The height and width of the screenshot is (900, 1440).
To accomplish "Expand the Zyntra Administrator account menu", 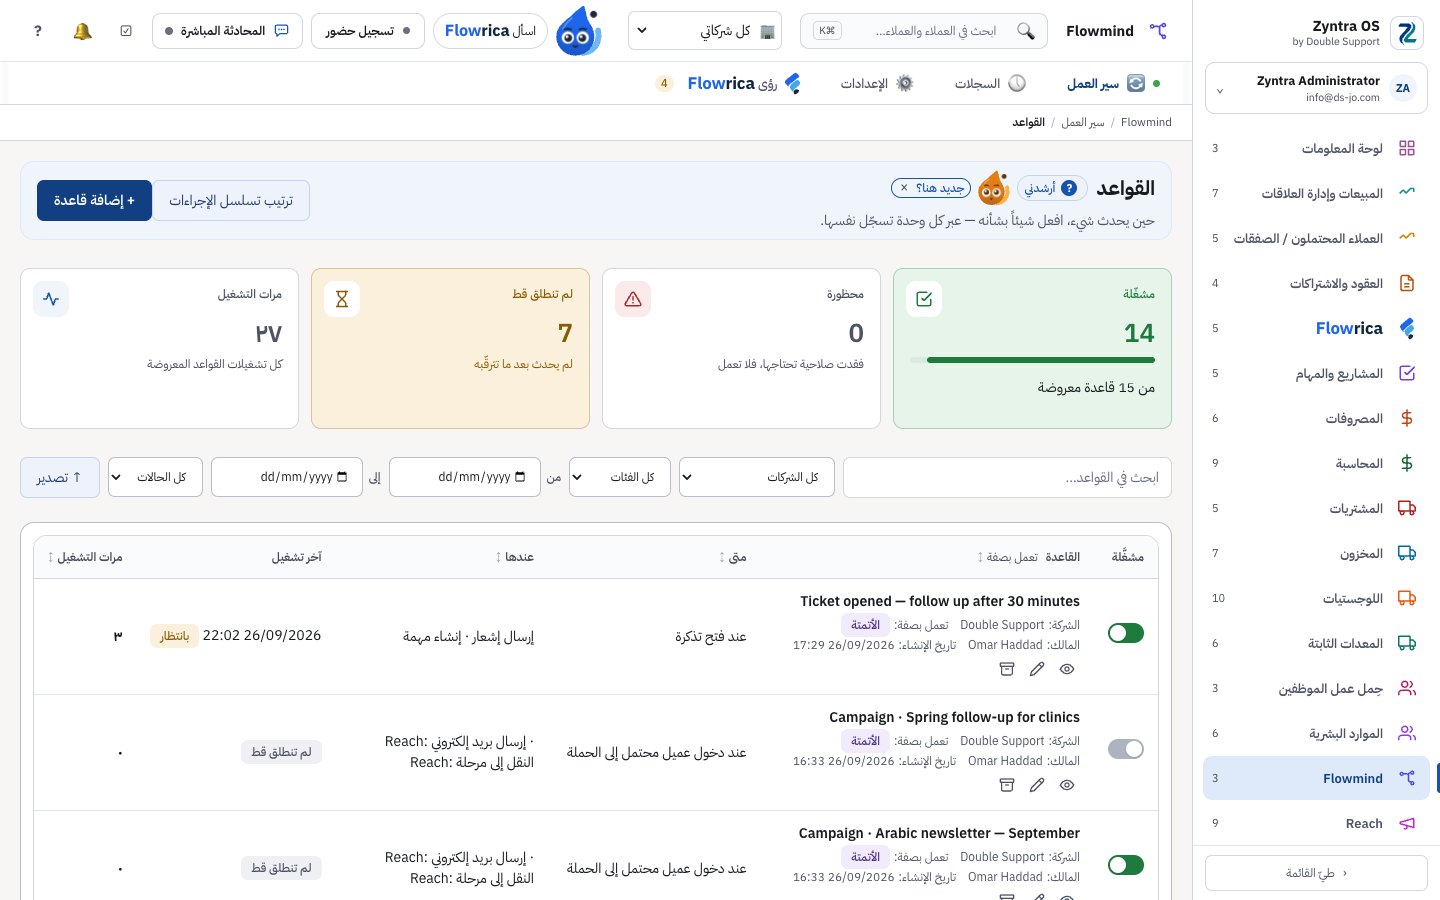I will [x=1316, y=88].
